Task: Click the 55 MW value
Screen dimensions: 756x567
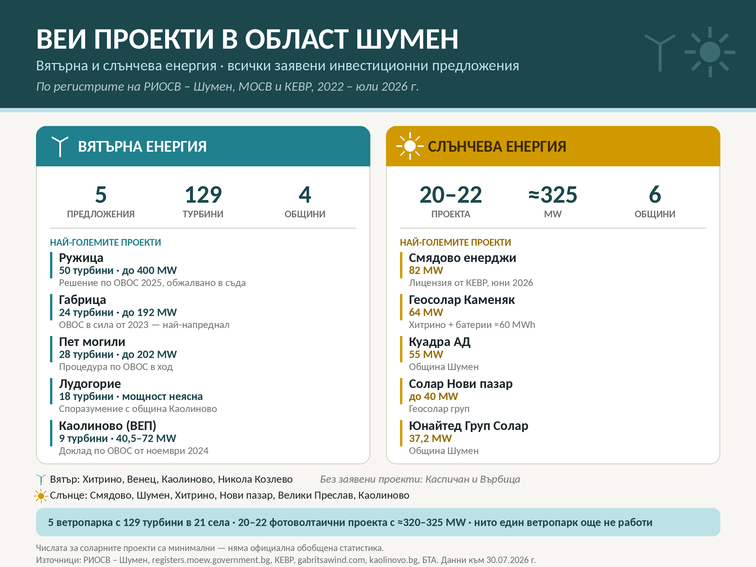Action: (426, 354)
